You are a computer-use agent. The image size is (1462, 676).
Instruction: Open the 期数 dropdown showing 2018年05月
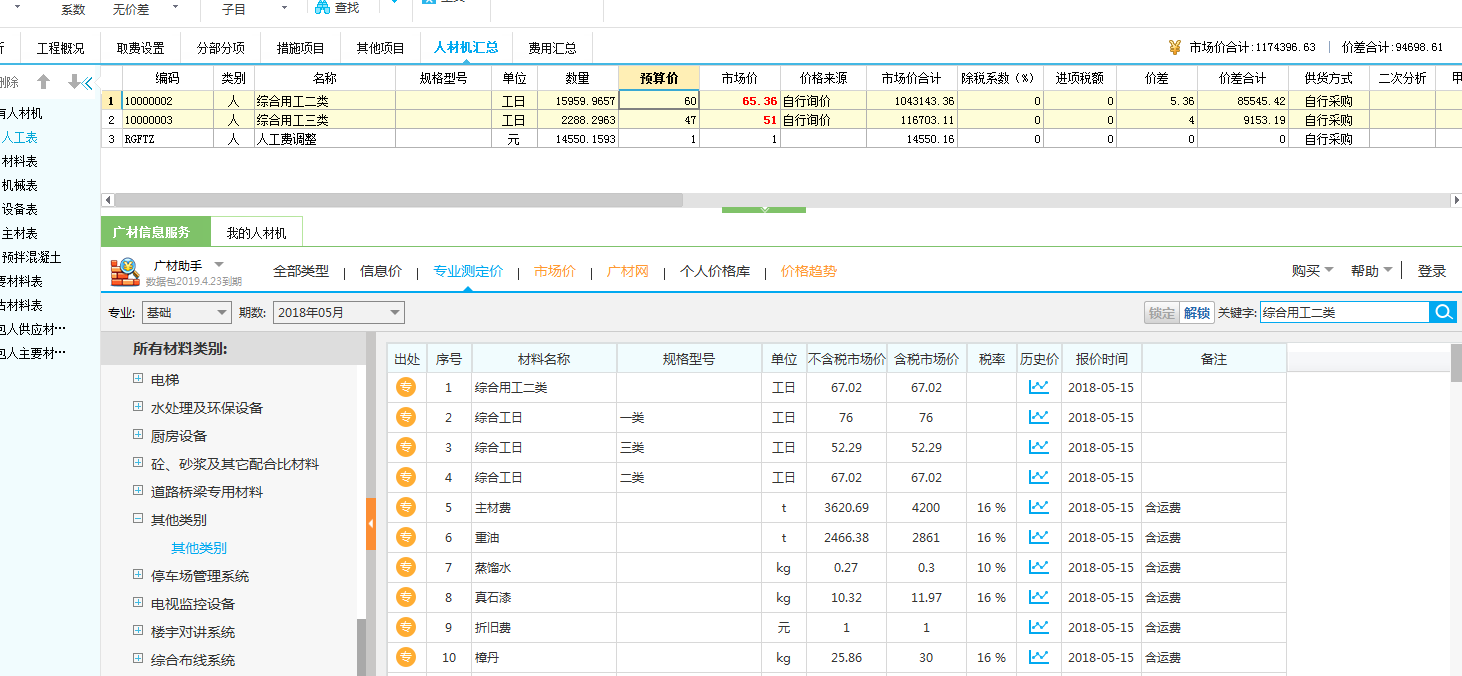point(338,312)
